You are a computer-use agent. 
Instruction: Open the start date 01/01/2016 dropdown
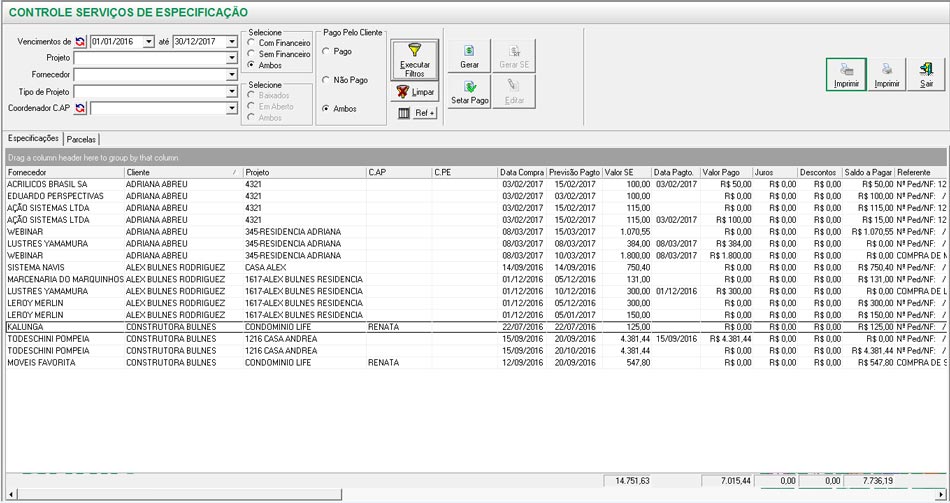click(148, 42)
